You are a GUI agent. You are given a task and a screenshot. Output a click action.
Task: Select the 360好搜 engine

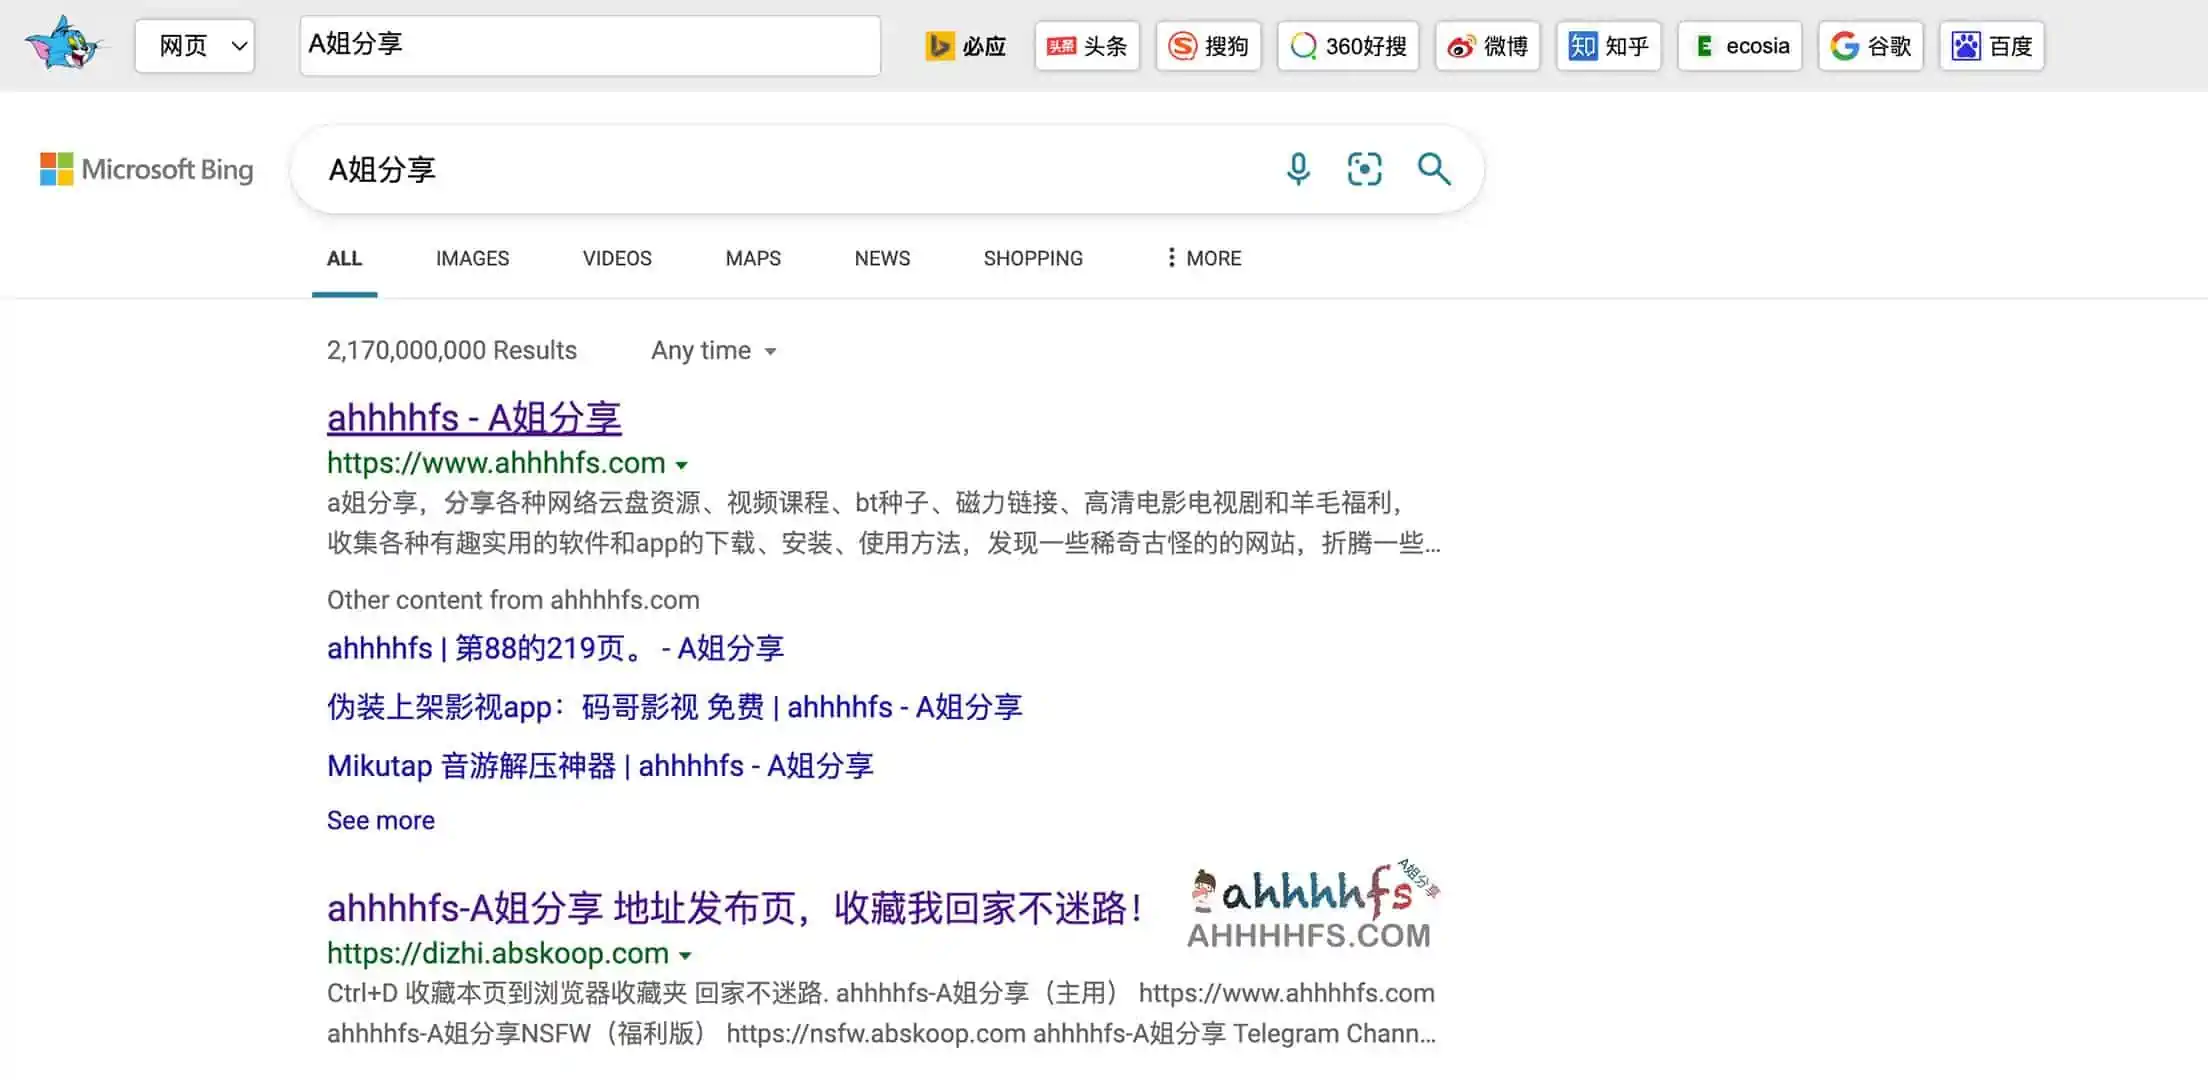1347,45
